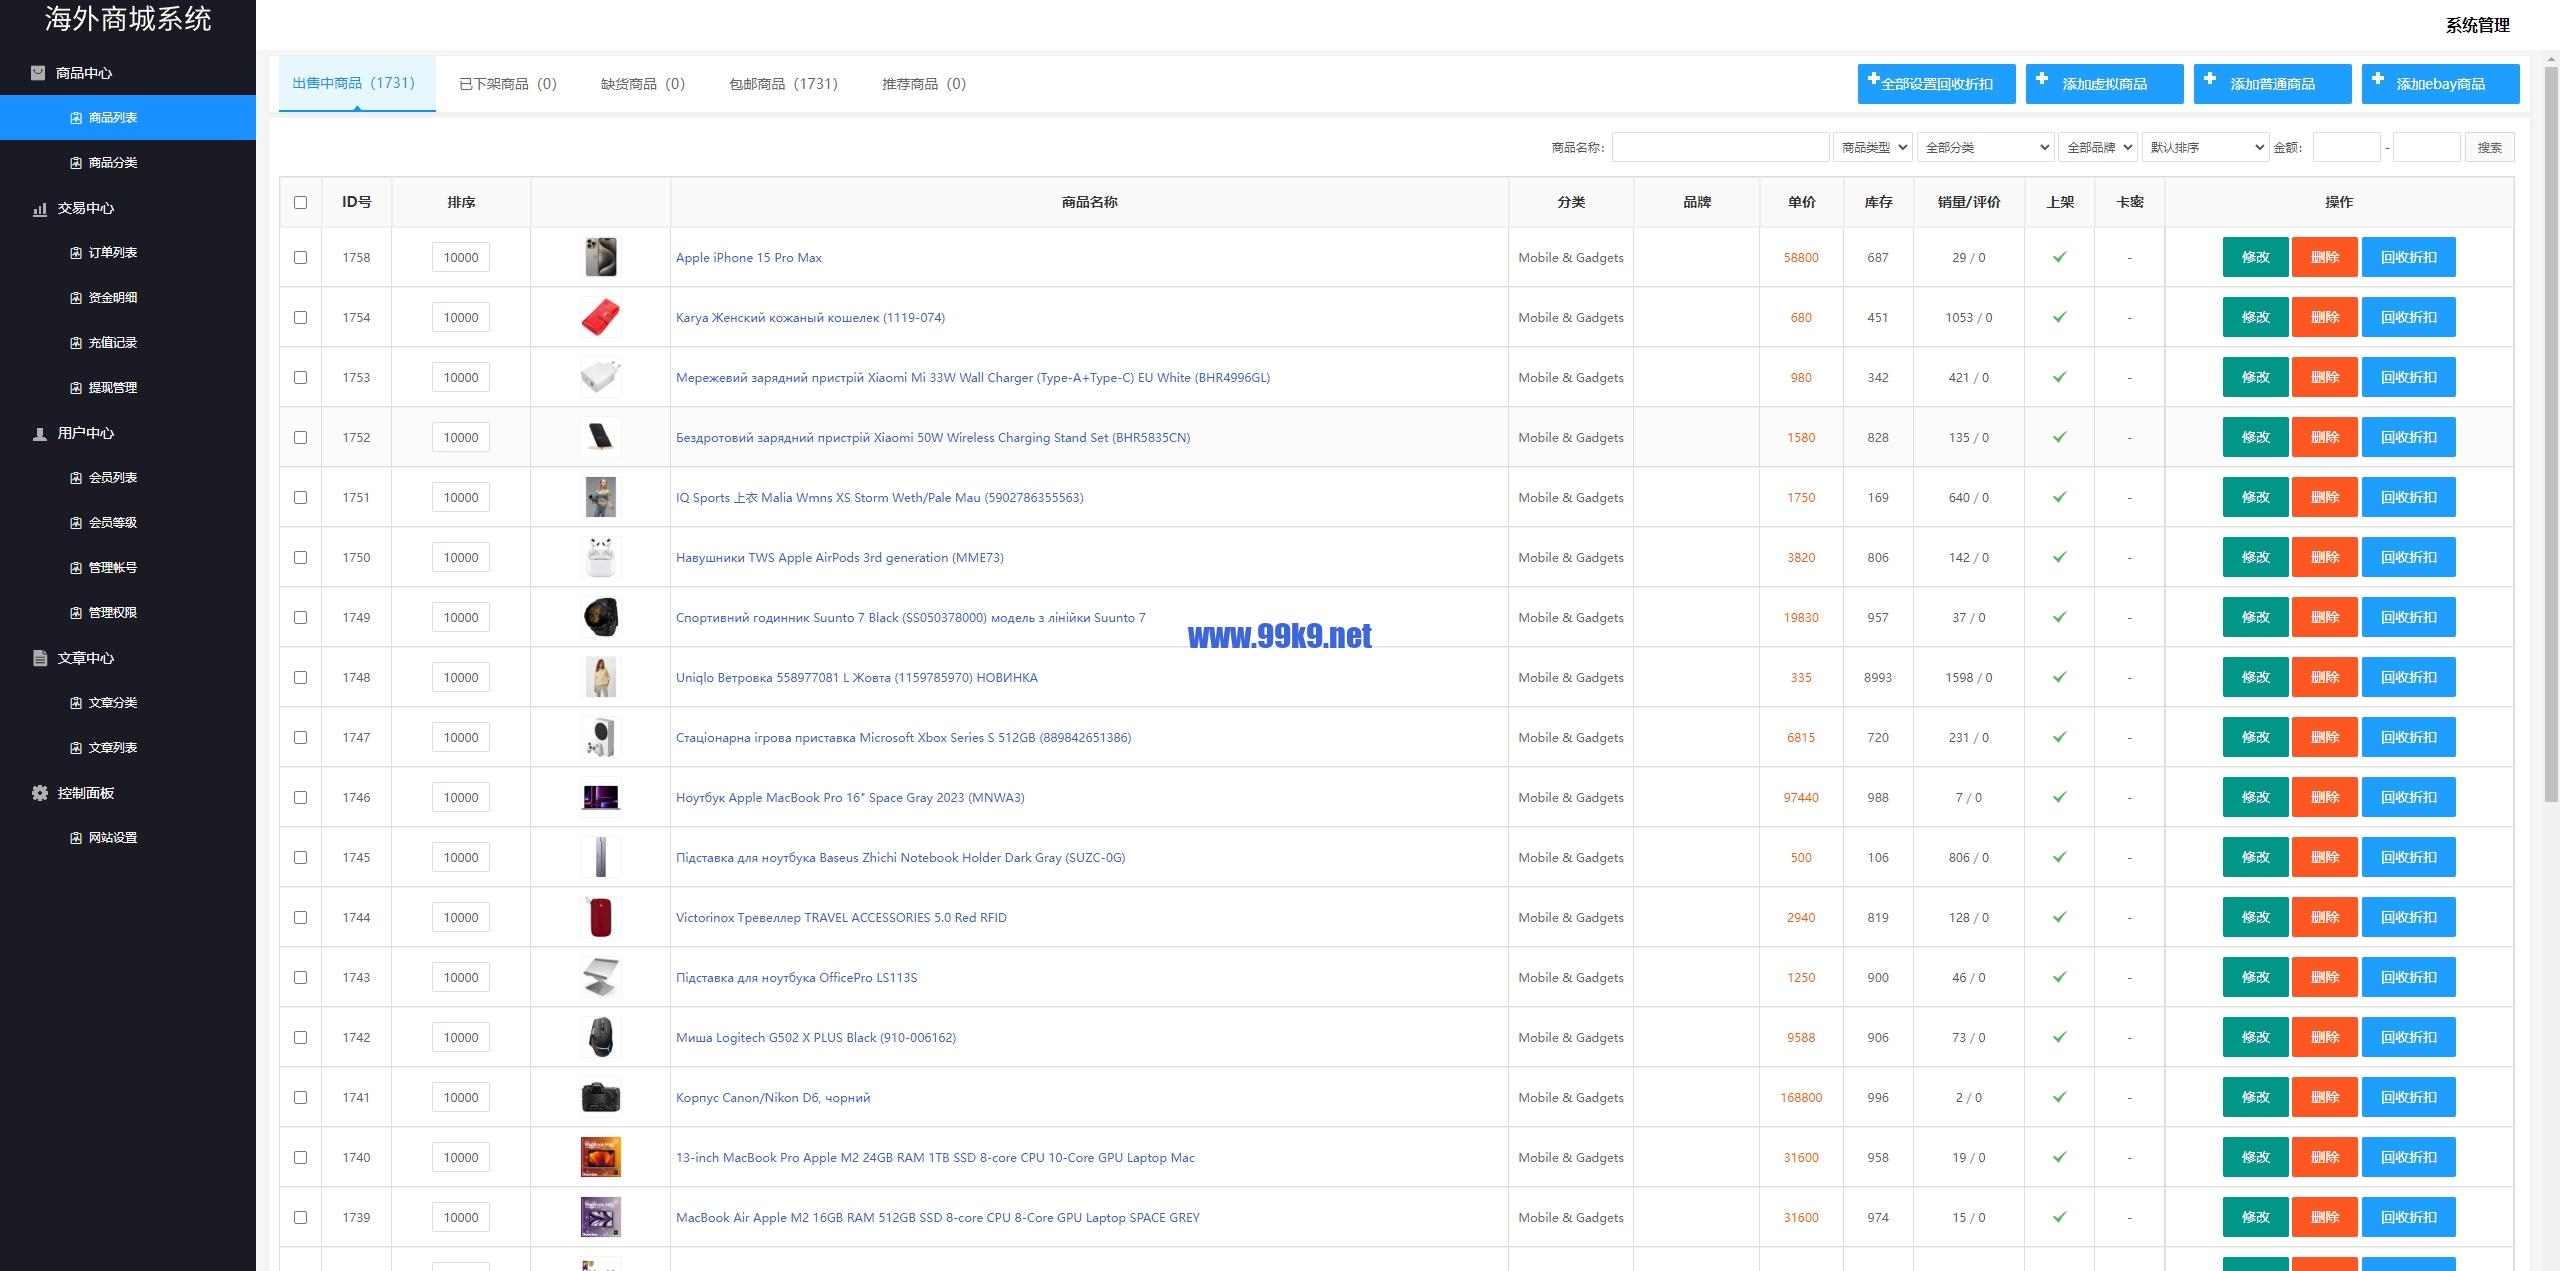The width and height of the screenshot is (2560, 1271).
Task: Click the icon beside 商品列表 menu entry
Action: point(76,118)
